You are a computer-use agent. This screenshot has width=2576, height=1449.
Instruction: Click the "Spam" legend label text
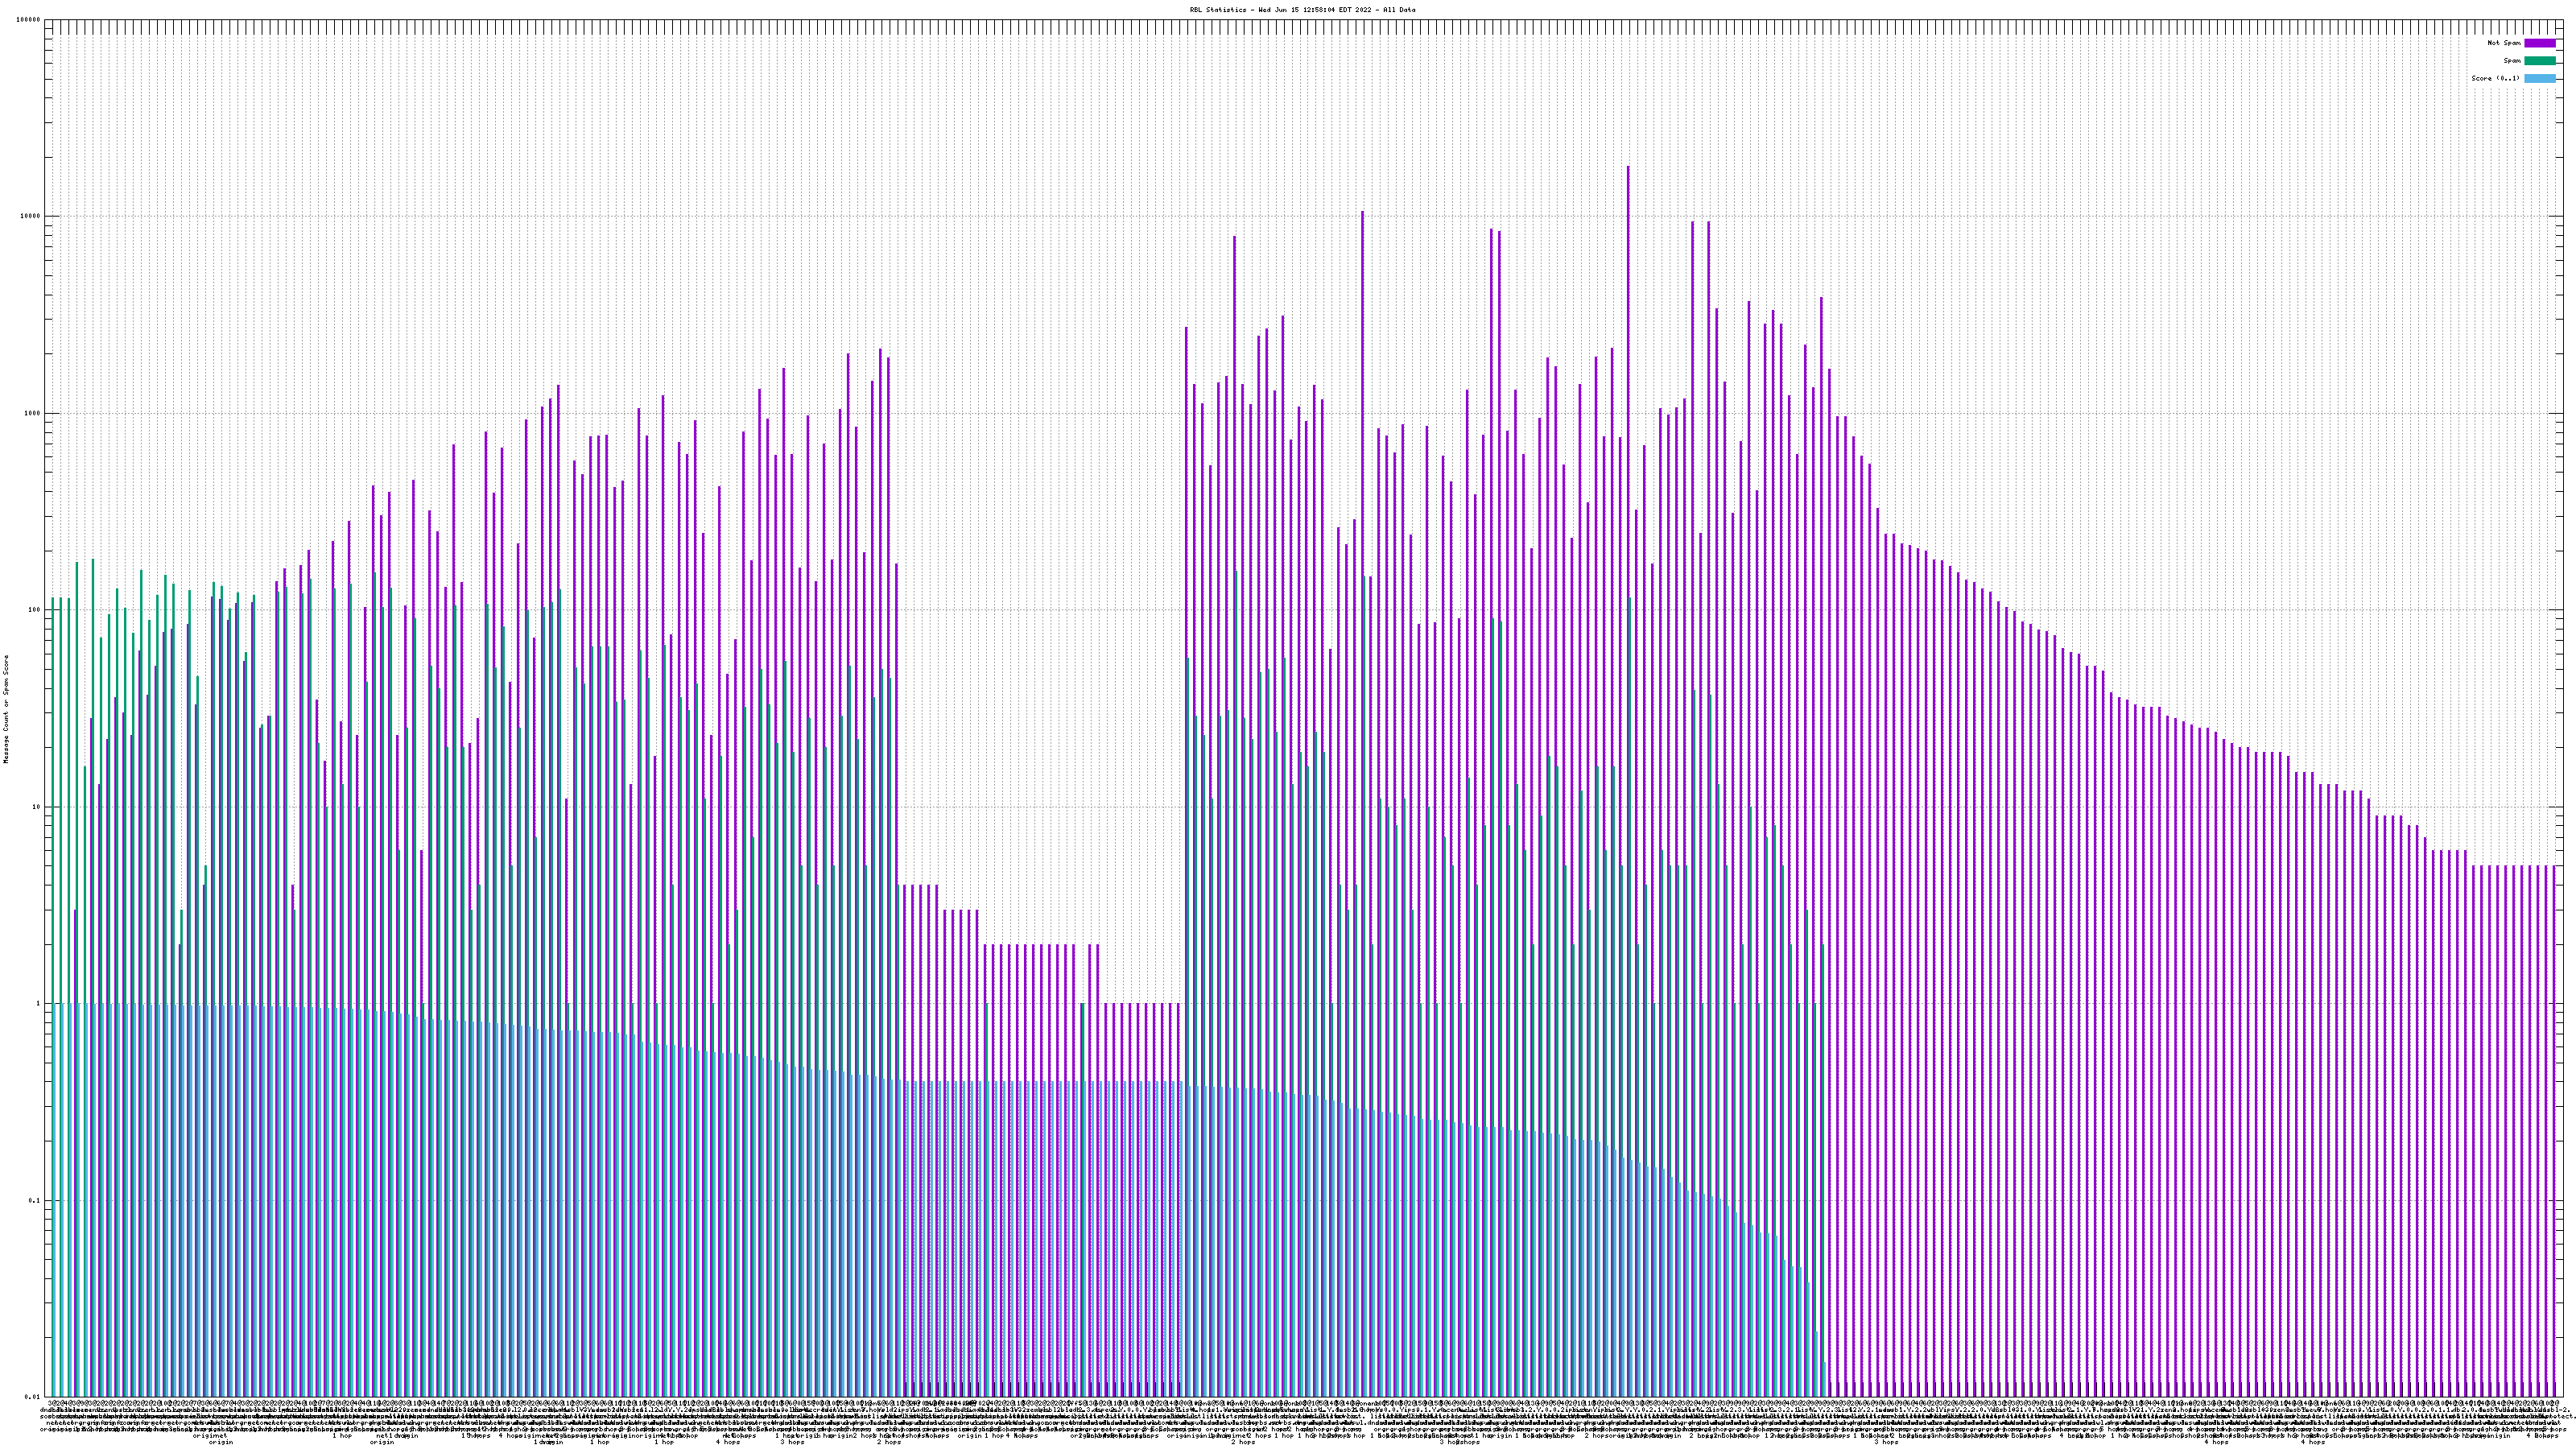pyautogui.click(x=2512, y=61)
